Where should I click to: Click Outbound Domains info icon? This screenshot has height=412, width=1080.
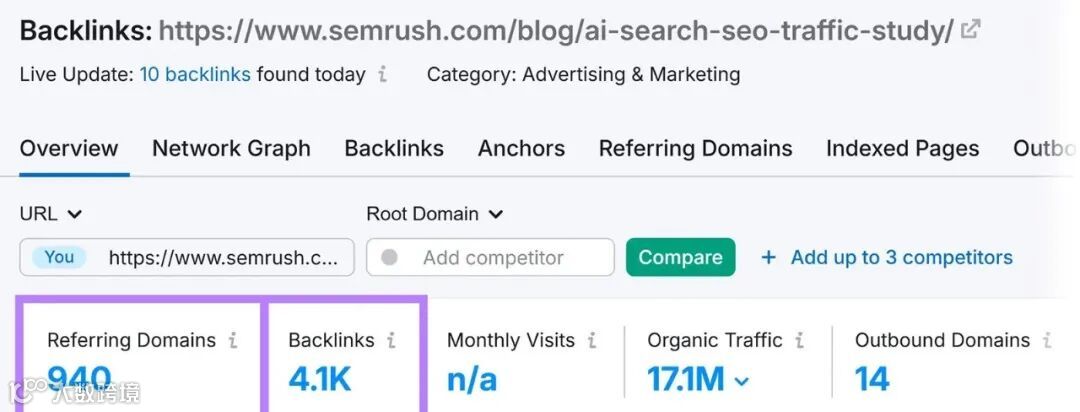tap(1047, 341)
